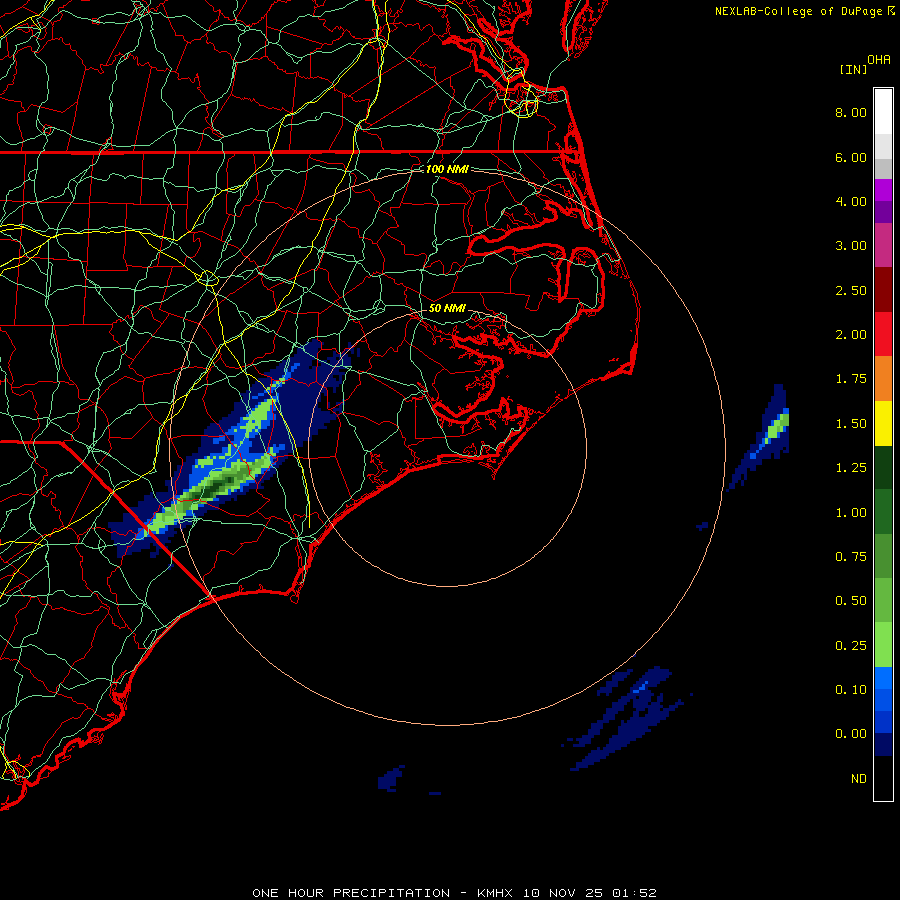This screenshot has height=900, width=900.
Task: Click the [IN] units label
Action: pos(853,69)
